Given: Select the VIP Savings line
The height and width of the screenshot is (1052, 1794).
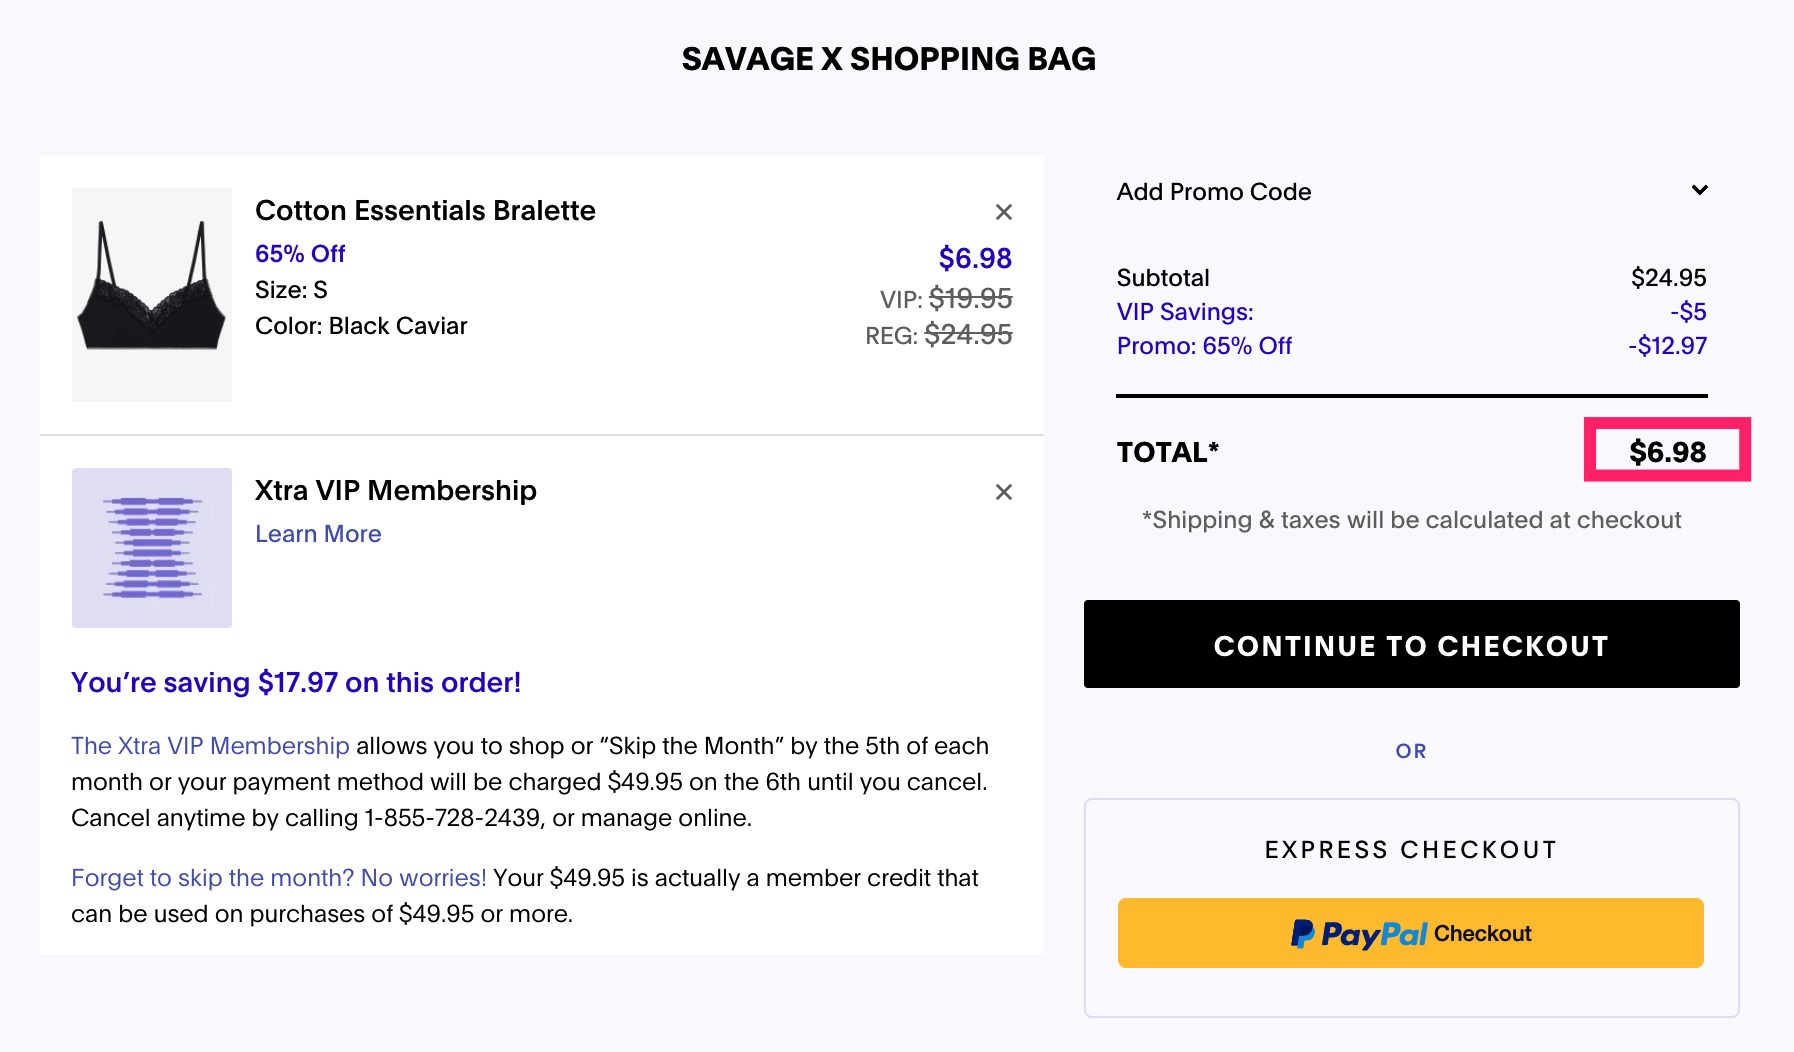Looking at the screenshot, I should point(1185,311).
